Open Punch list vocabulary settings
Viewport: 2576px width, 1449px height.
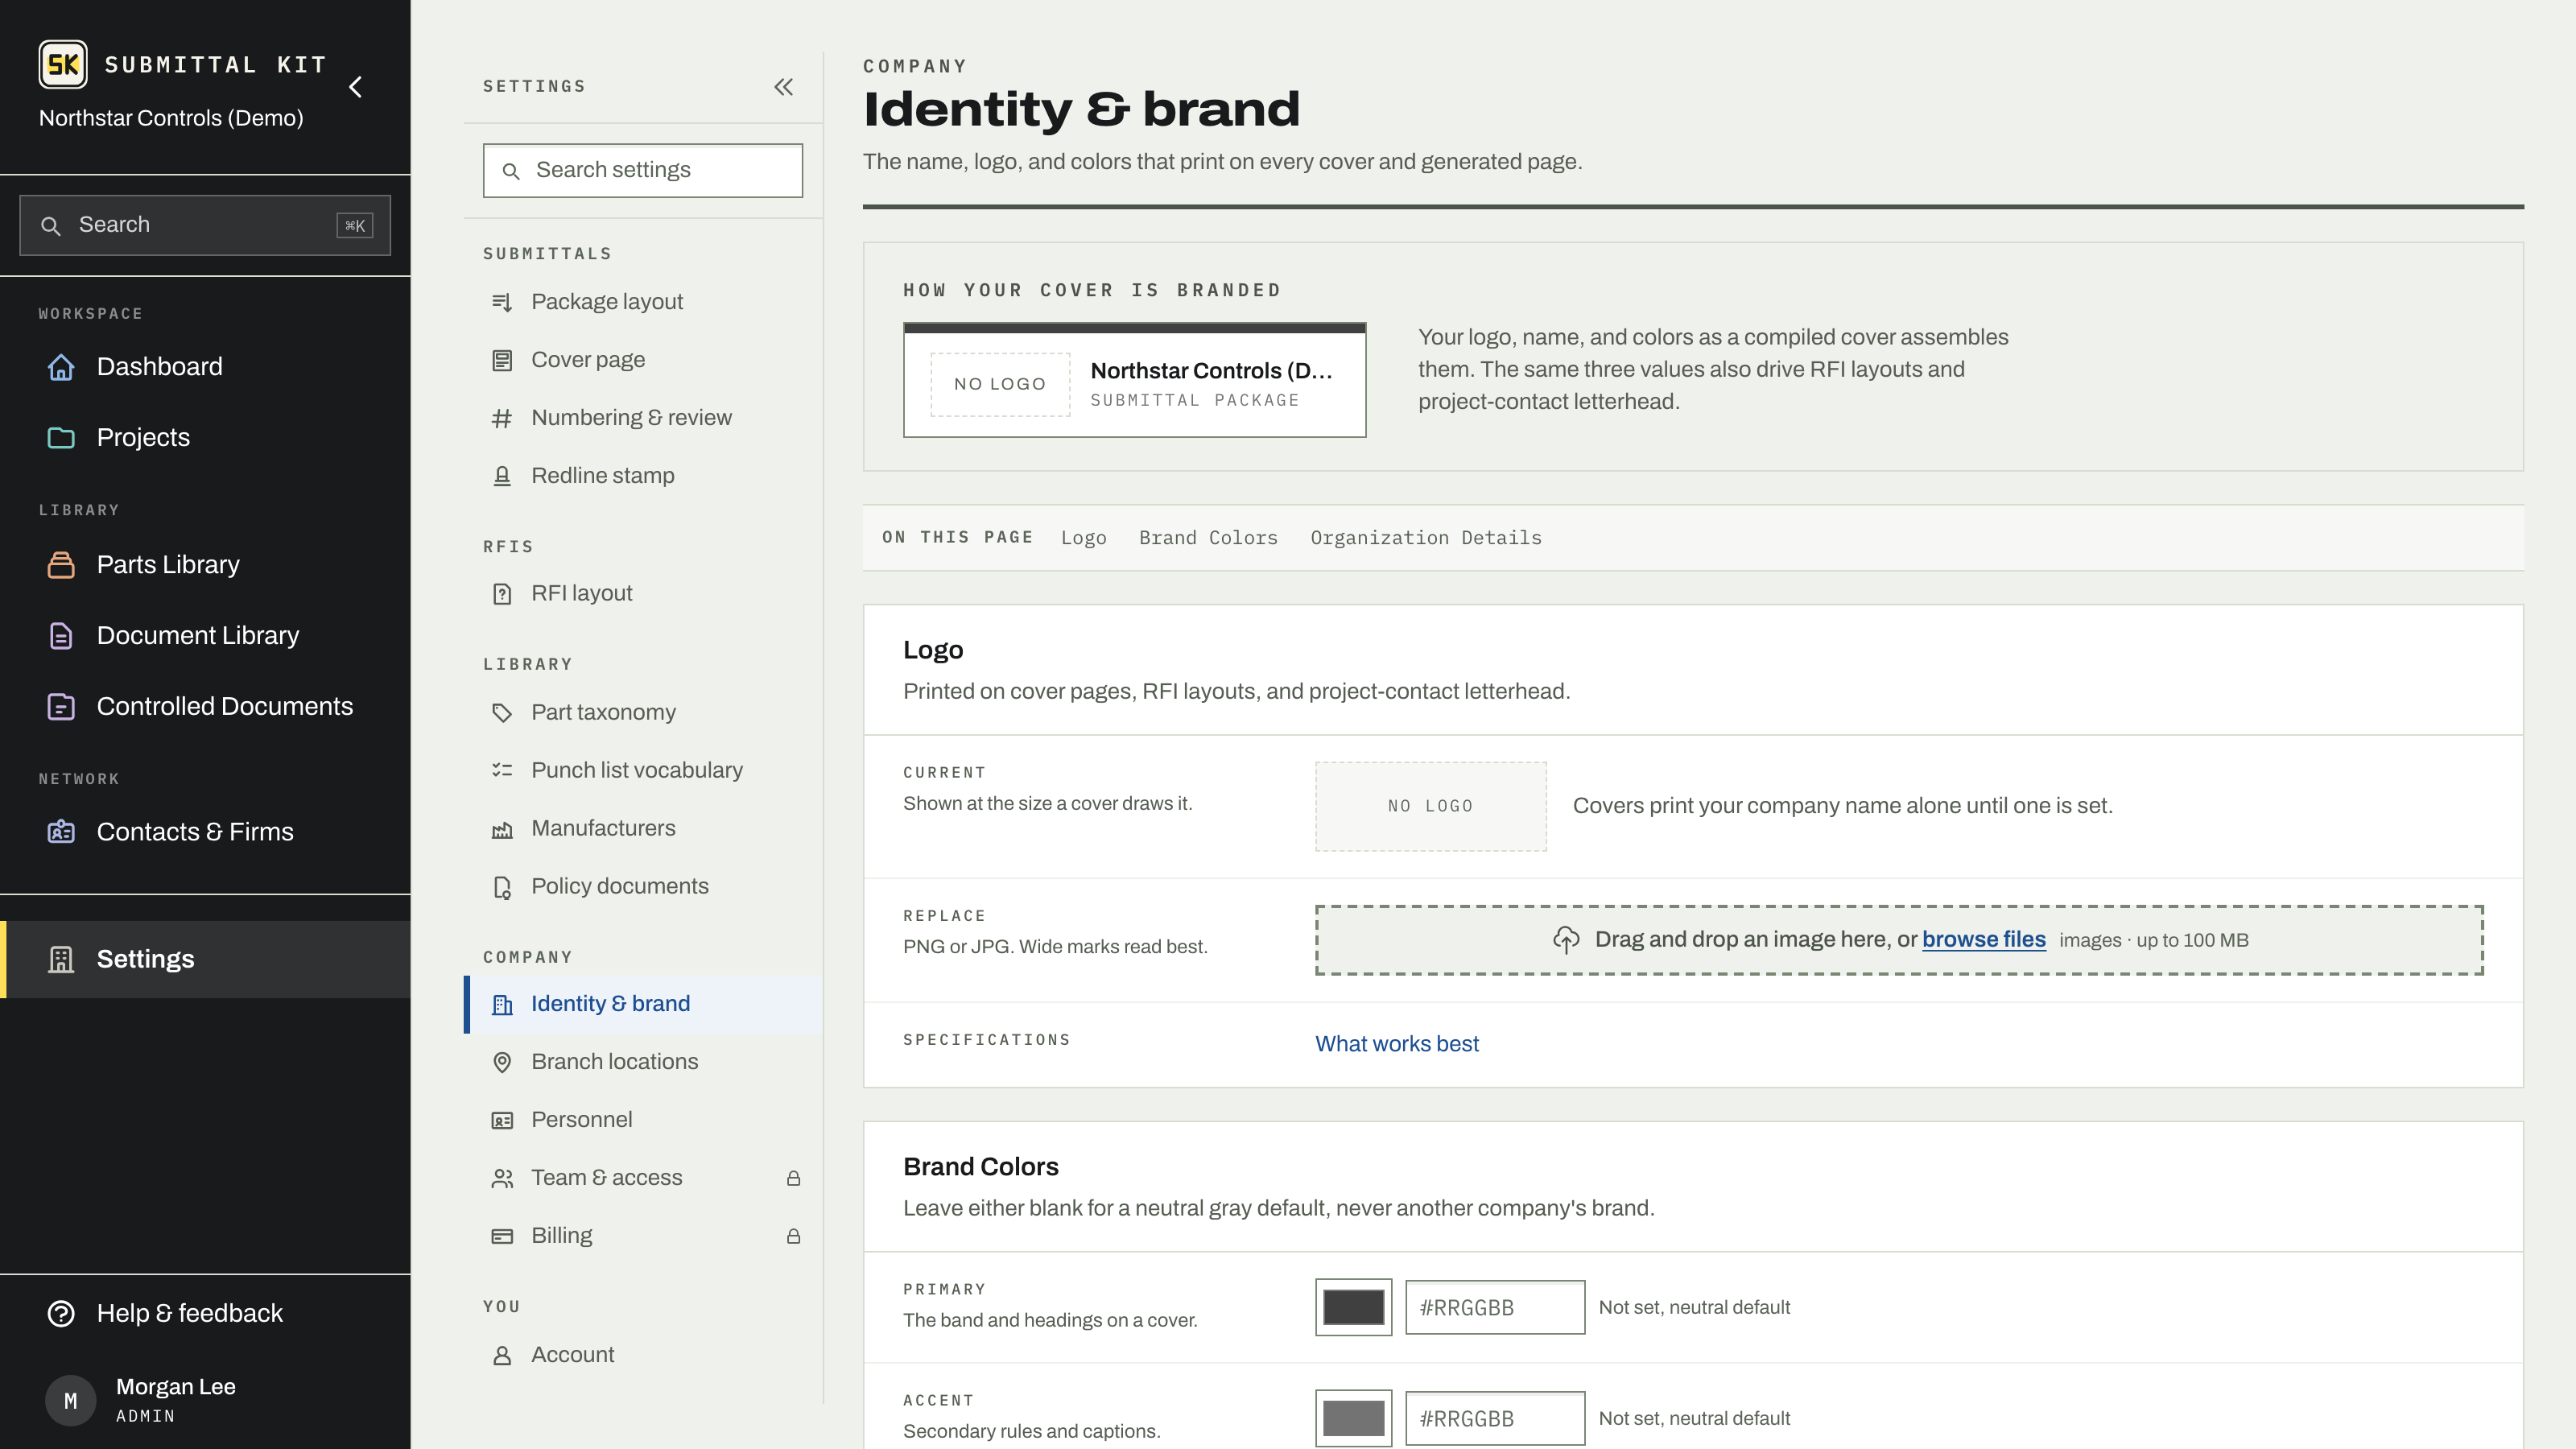point(643,771)
